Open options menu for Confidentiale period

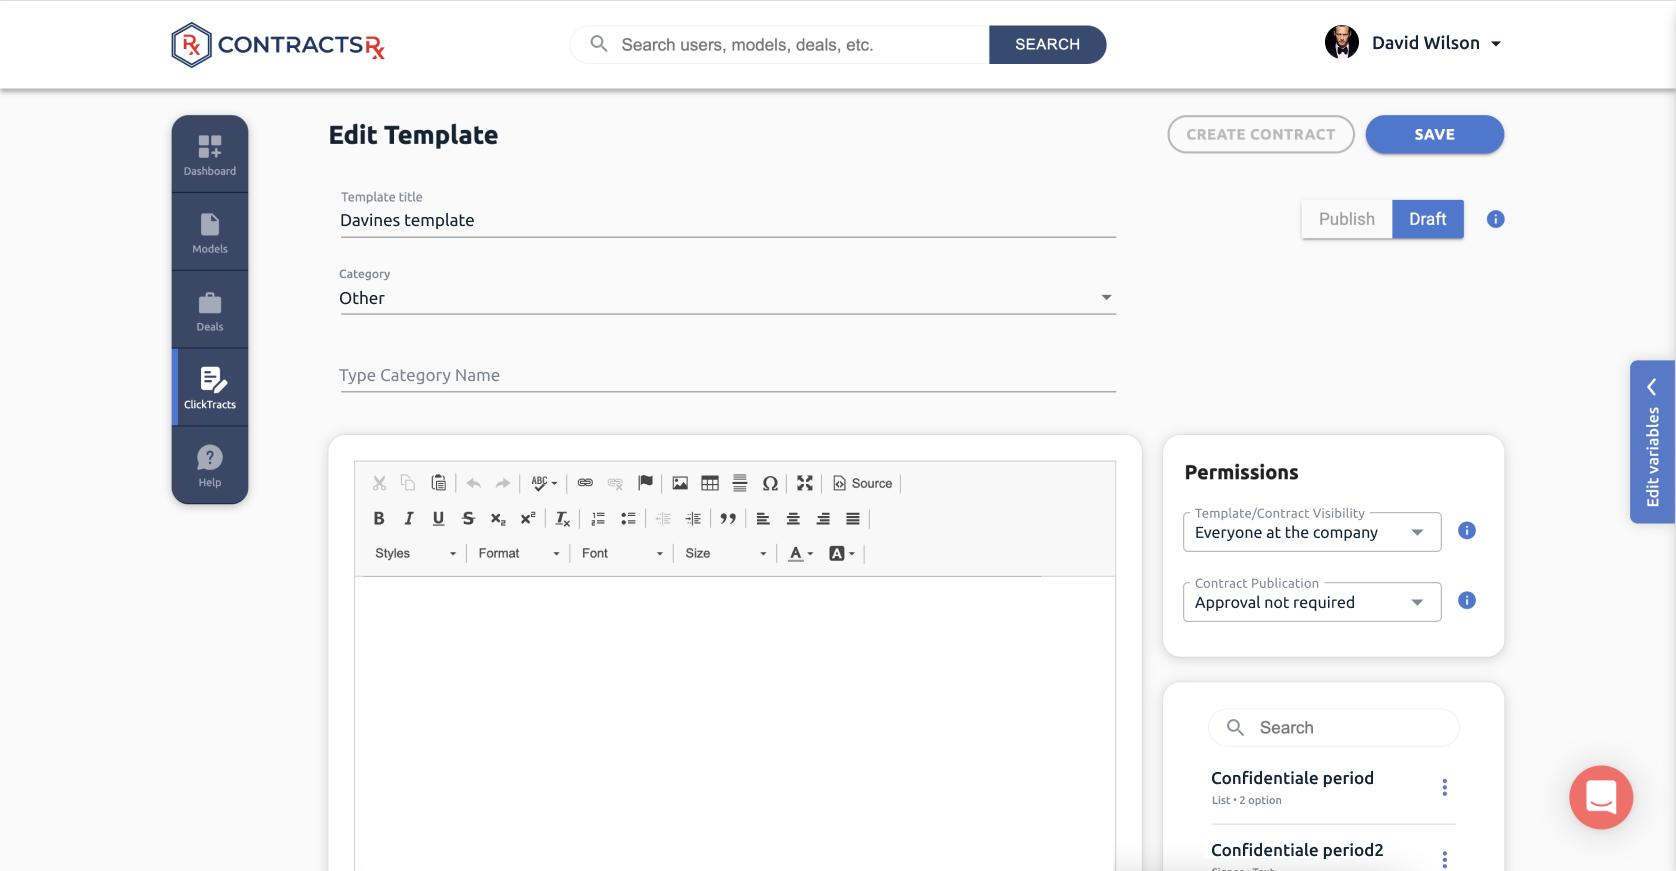click(x=1444, y=787)
